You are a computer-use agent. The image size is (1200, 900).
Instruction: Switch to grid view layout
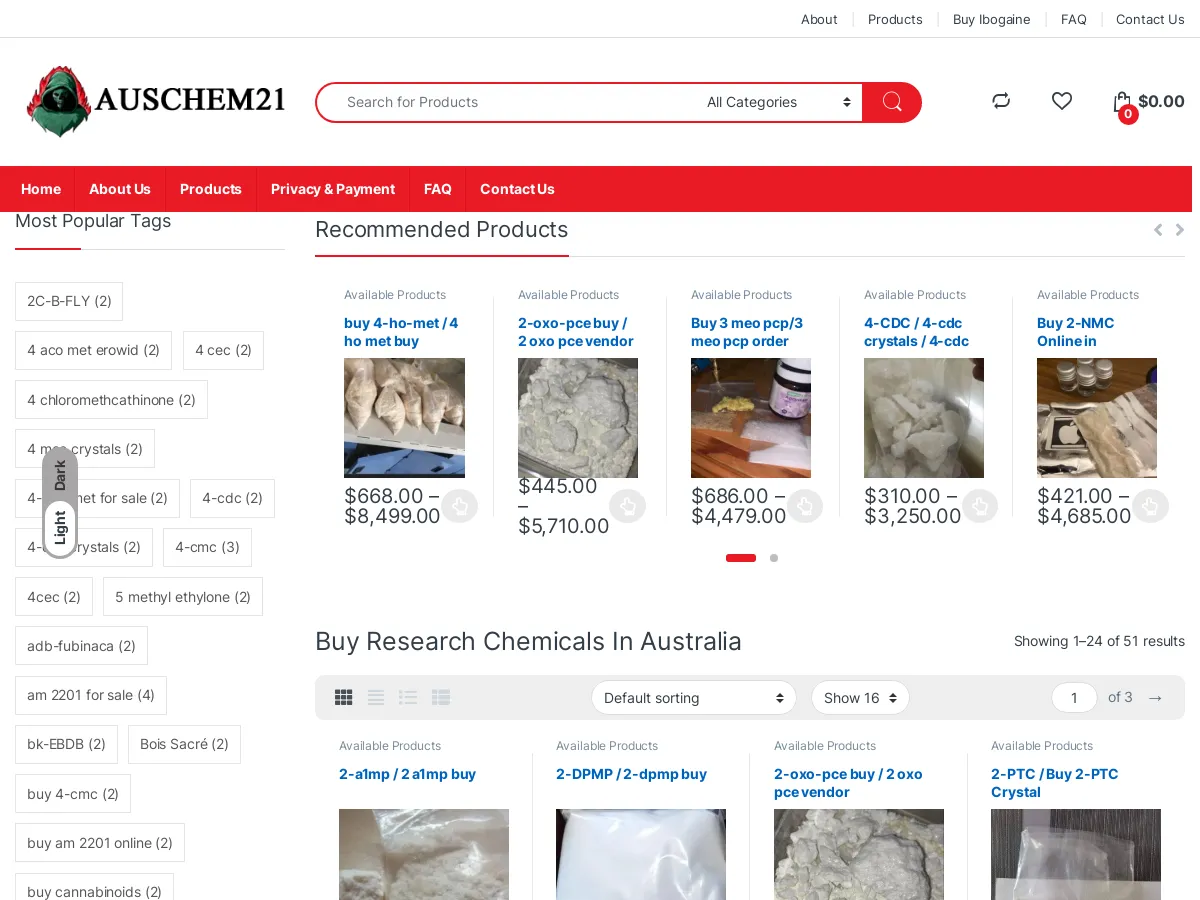pyautogui.click(x=344, y=698)
